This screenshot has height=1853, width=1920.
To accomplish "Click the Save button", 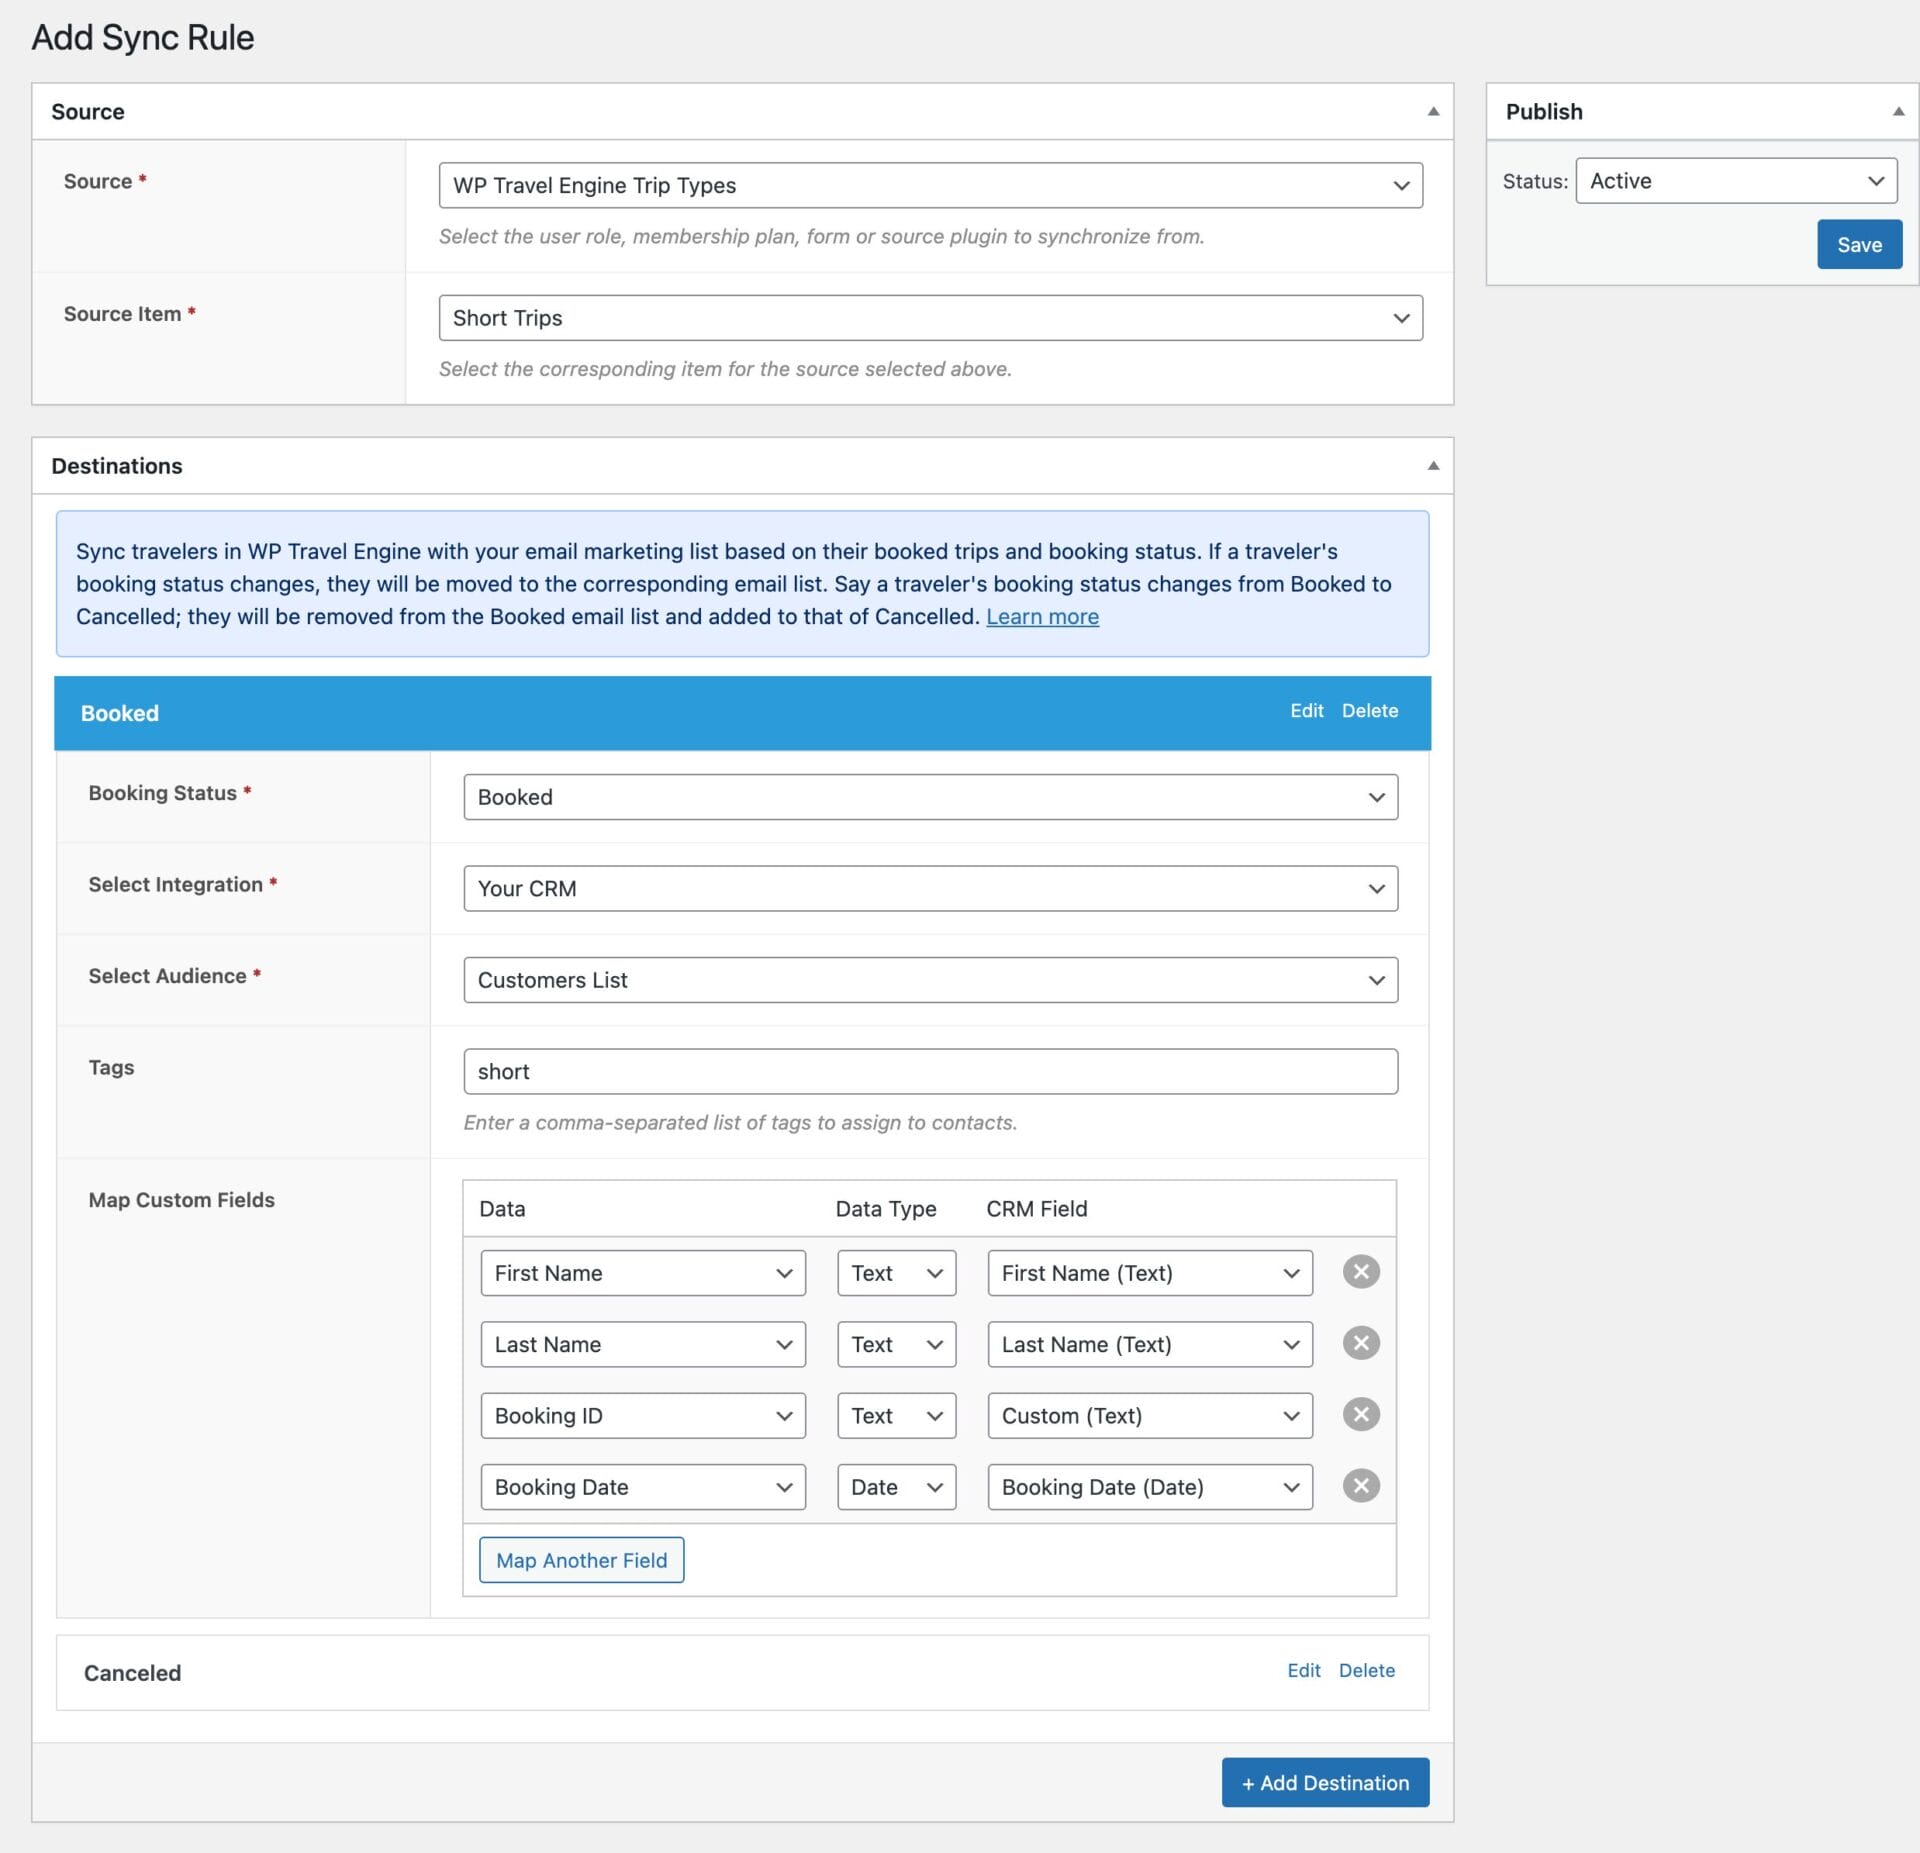I will pos(1859,244).
